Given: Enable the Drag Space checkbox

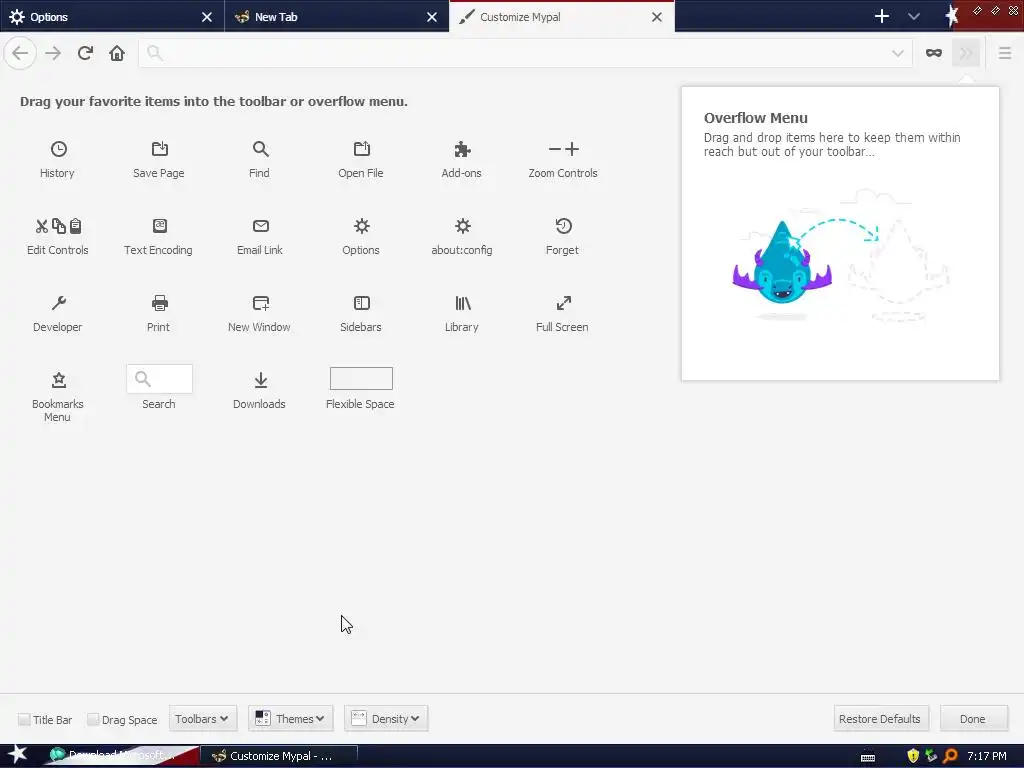Looking at the screenshot, I should [x=93, y=719].
